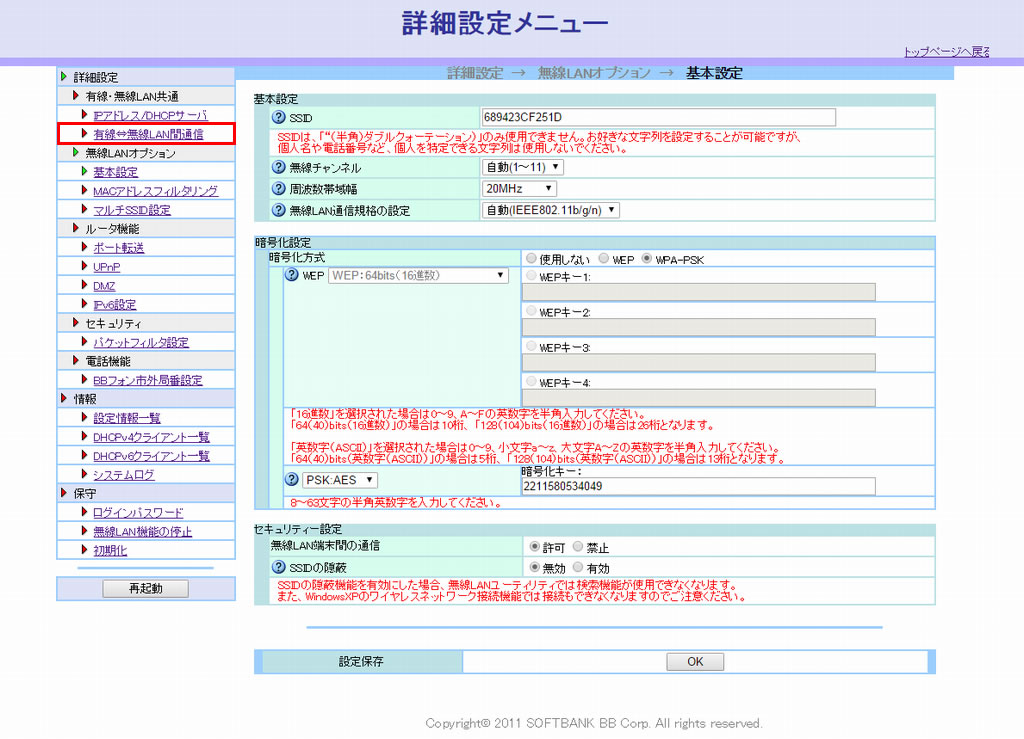
Task: Open the 無線チャンネル 自動(1~11) dropdown
Action: tap(522, 168)
